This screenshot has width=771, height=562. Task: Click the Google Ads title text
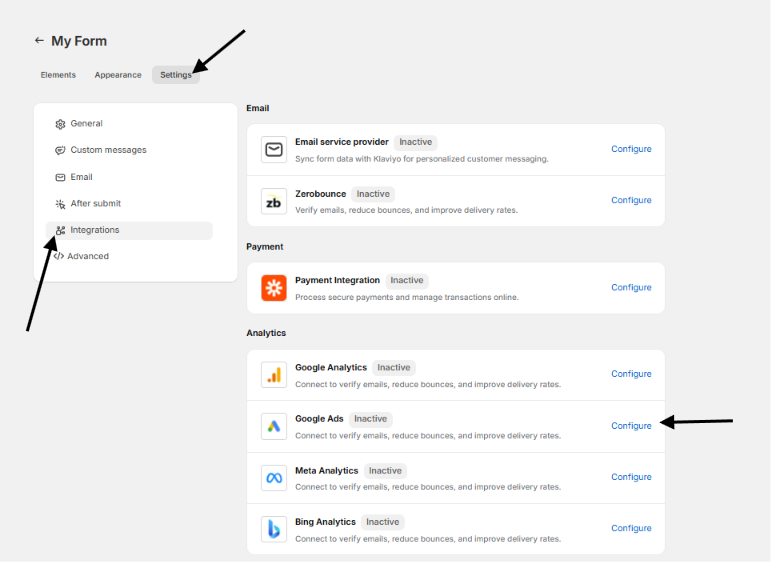pos(319,419)
